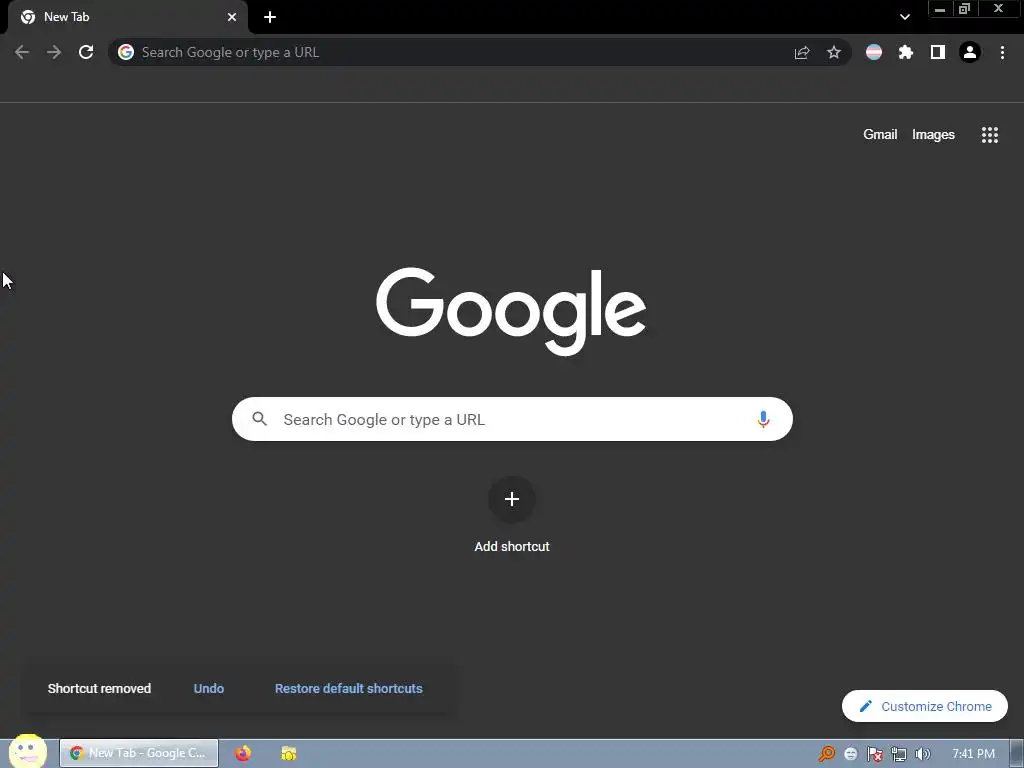Click the magnifier in search box
Screen dimensions: 1024x768
pyautogui.click(x=259, y=419)
